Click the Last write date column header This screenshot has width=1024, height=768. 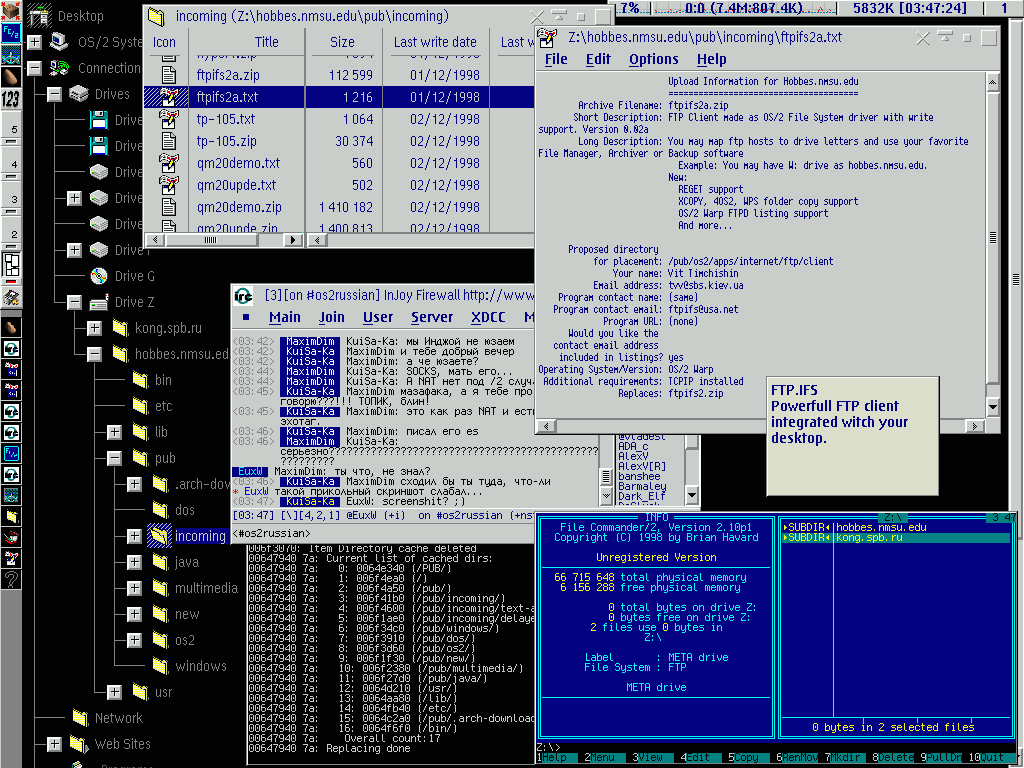(x=435, y=42)
